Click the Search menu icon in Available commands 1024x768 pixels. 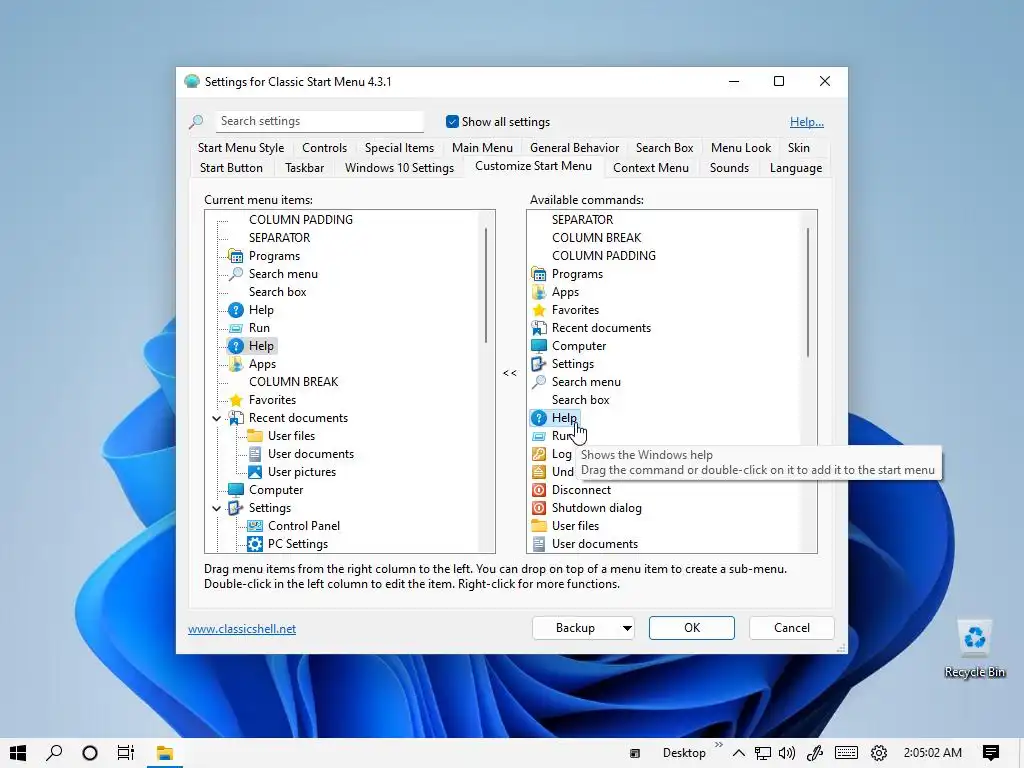pyautogui.click(x=539, y=381)
